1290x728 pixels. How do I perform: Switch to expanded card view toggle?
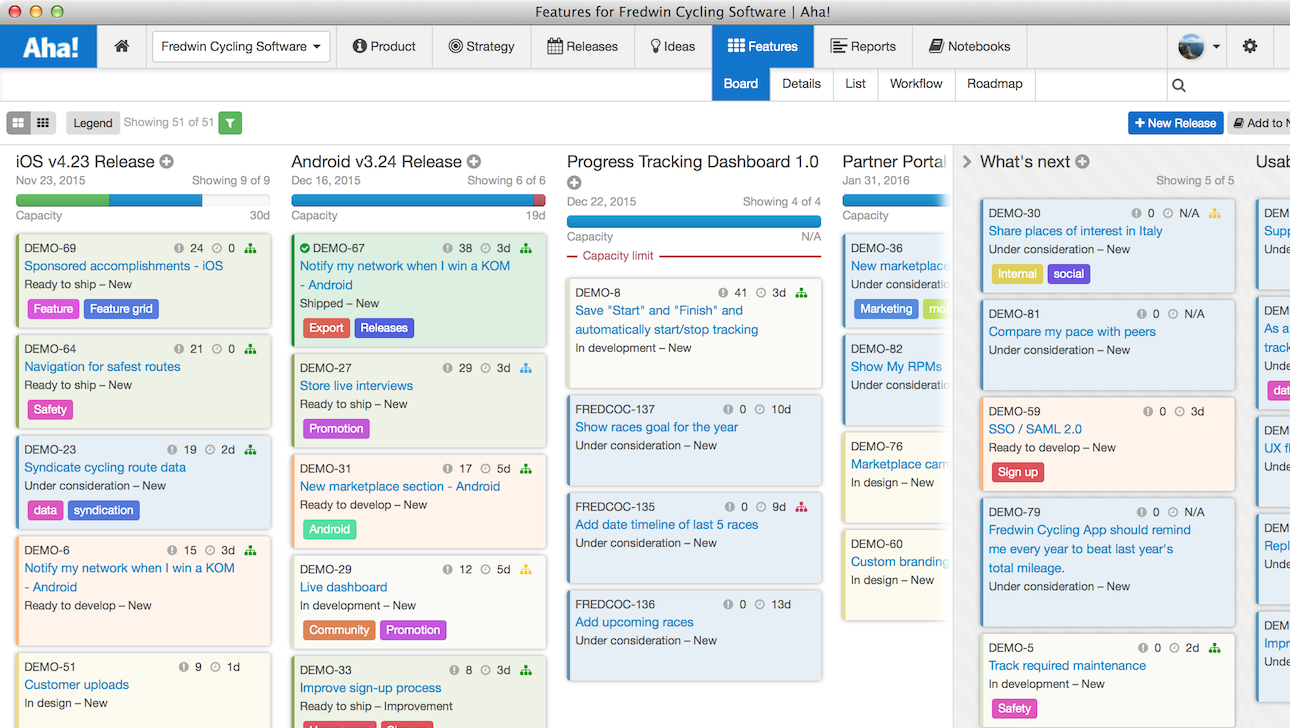[x=18, y=123]
